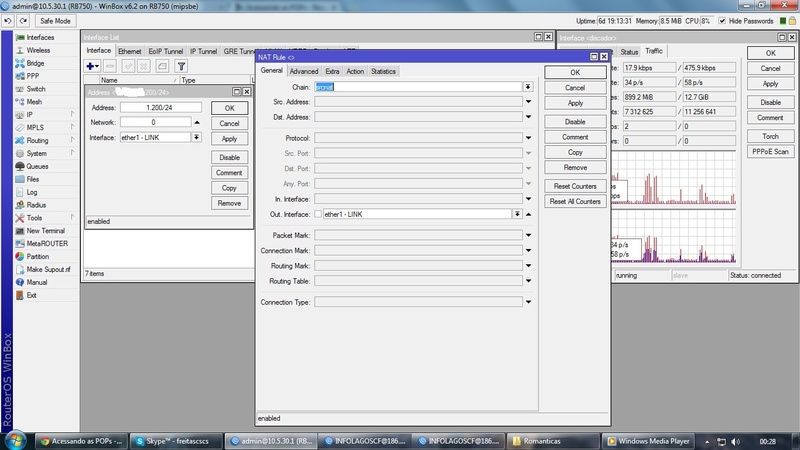The image size is (800, 450).
Task: Open the PPP sidebar entry
Action: point(33,76)
